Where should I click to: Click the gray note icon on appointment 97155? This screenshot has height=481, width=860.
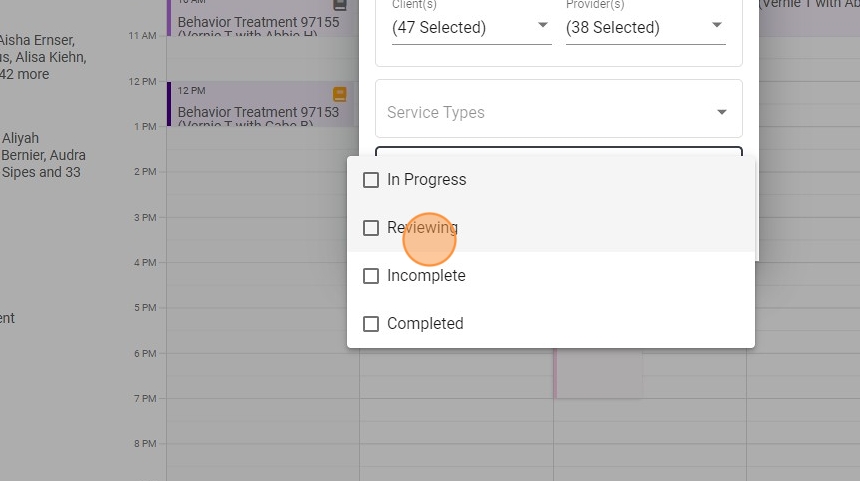click(x=340, y=5)
